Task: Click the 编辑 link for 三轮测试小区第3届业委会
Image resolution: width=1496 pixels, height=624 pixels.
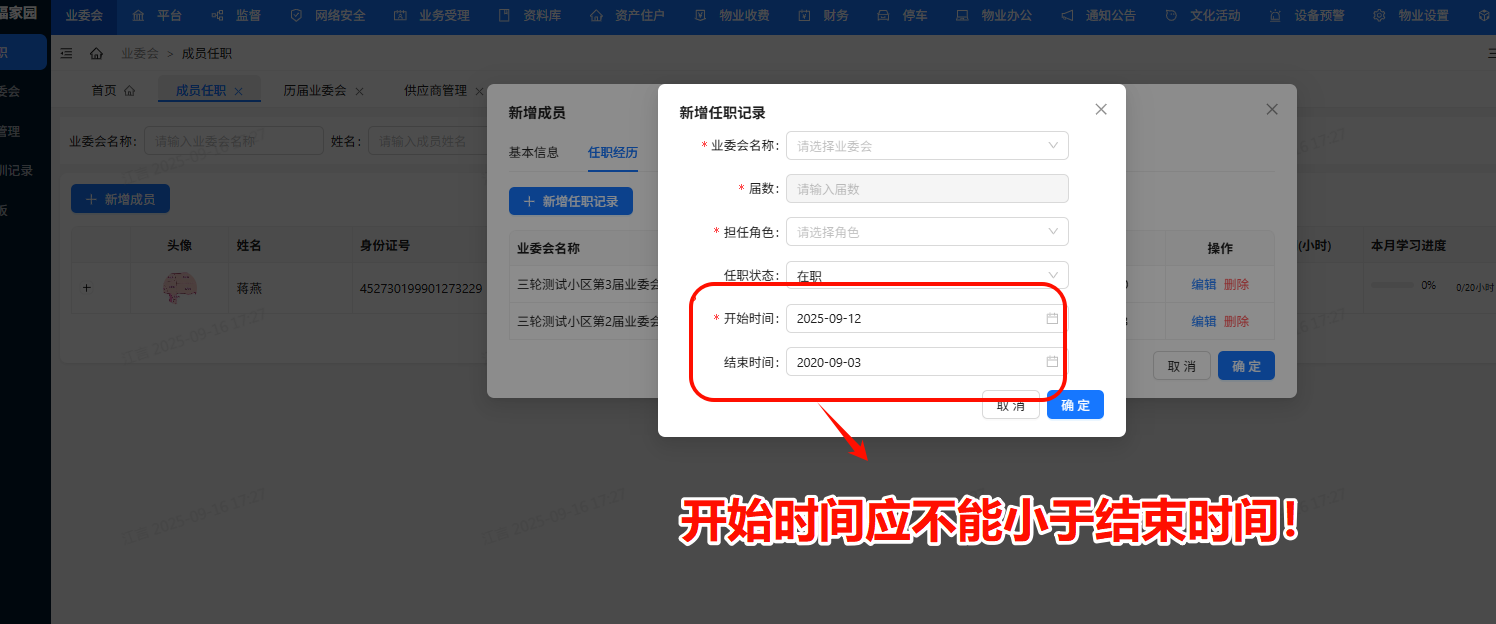Action: tap(1201, 284)
